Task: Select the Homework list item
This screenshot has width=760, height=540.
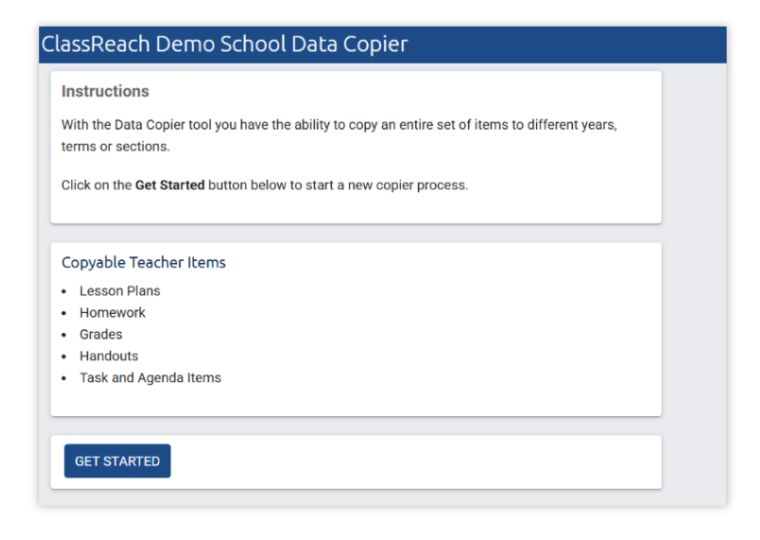Action: coord(113,313)
